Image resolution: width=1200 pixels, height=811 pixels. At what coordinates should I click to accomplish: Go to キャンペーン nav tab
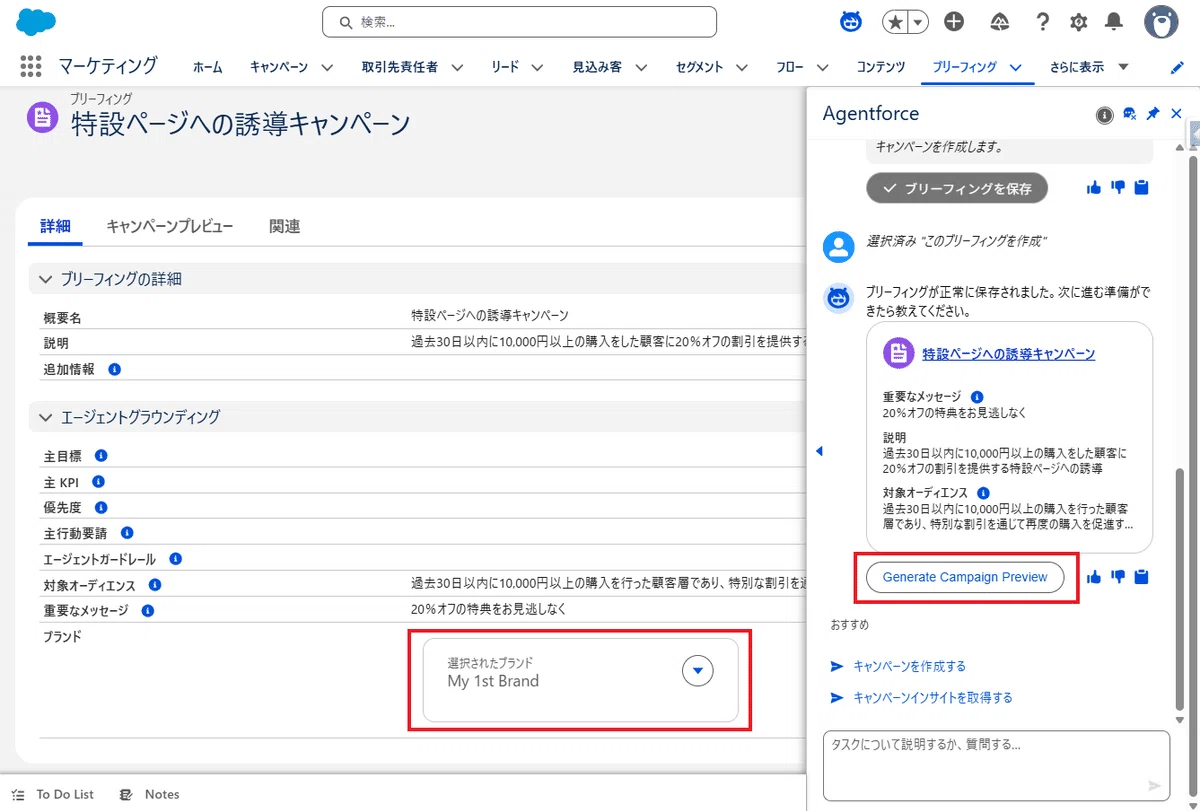tap(279, 67)
